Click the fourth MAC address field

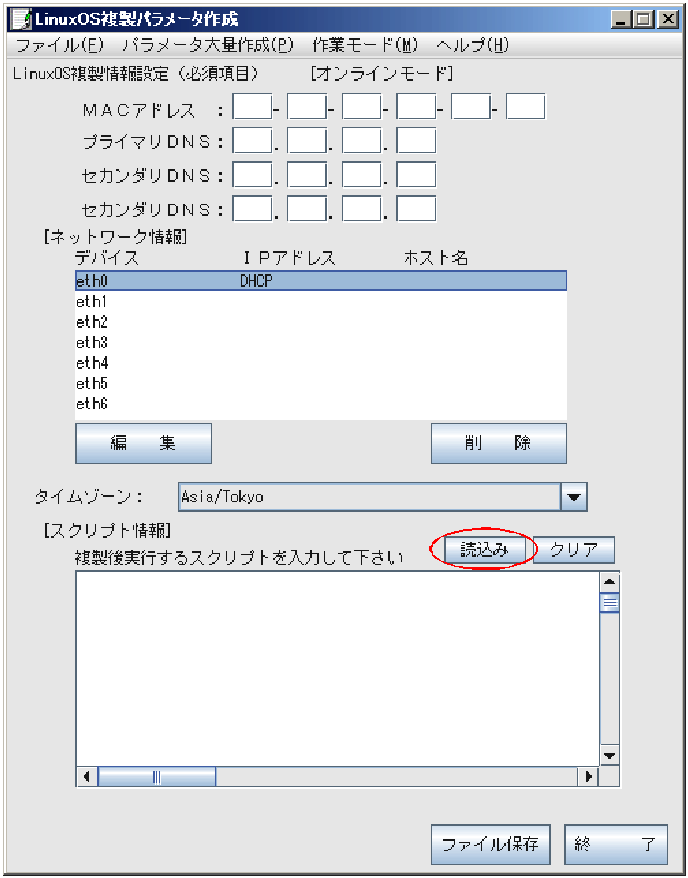click(416, 107)
